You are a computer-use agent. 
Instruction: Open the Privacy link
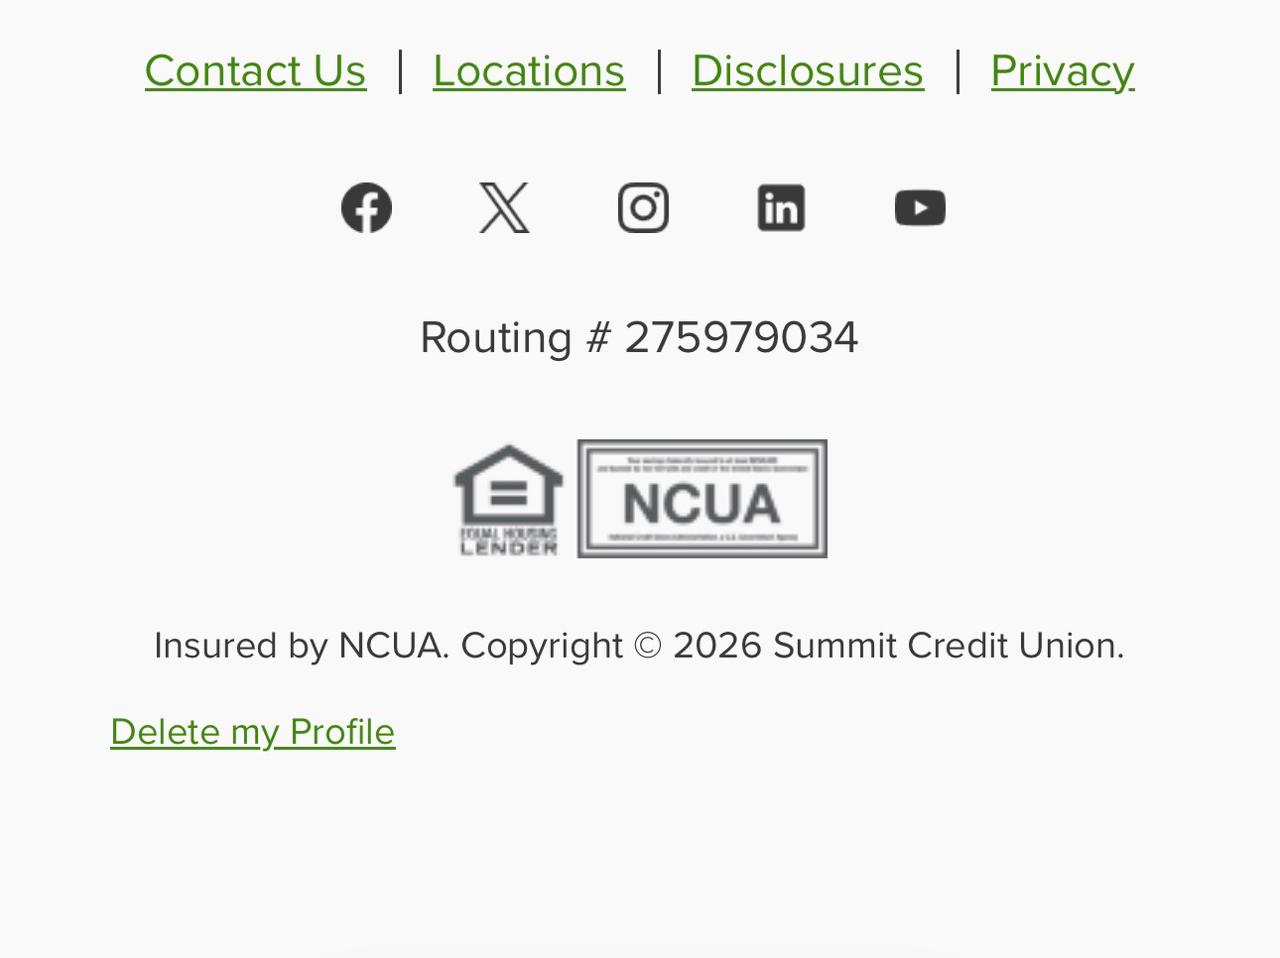(x=1062, y=71)
